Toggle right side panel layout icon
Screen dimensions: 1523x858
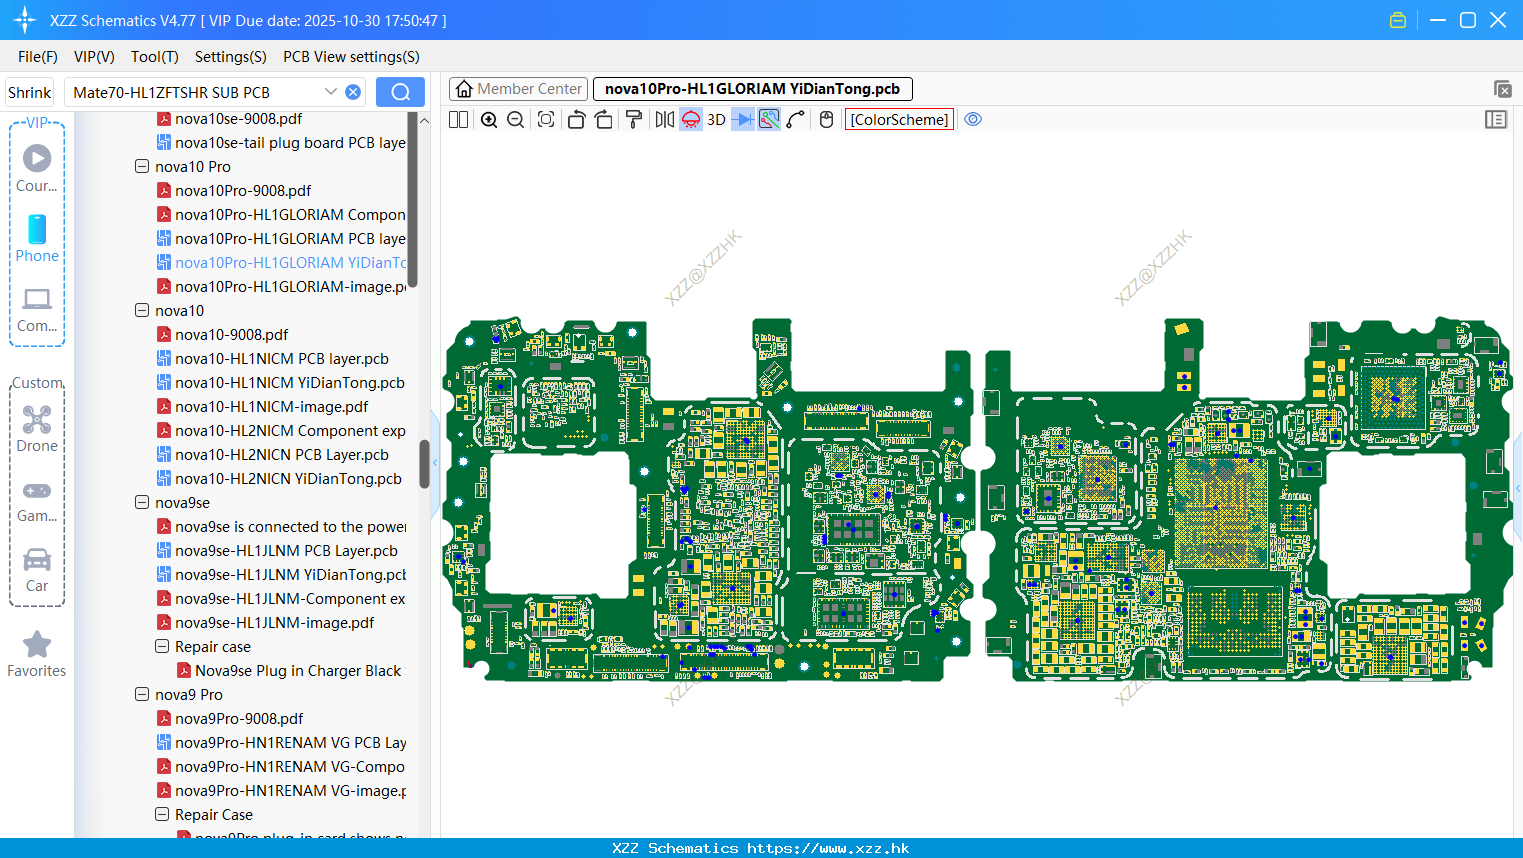(1496, 120)
